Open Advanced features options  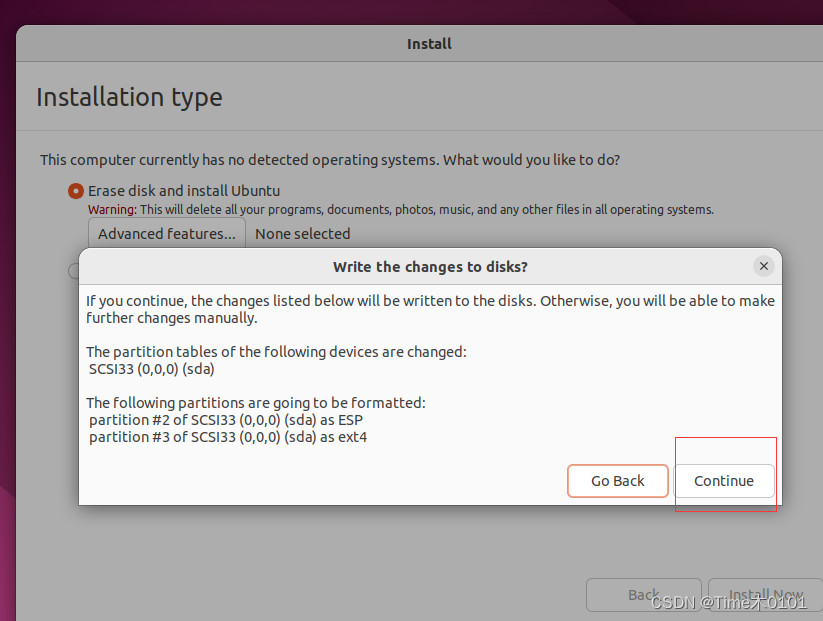click(167, 234)
